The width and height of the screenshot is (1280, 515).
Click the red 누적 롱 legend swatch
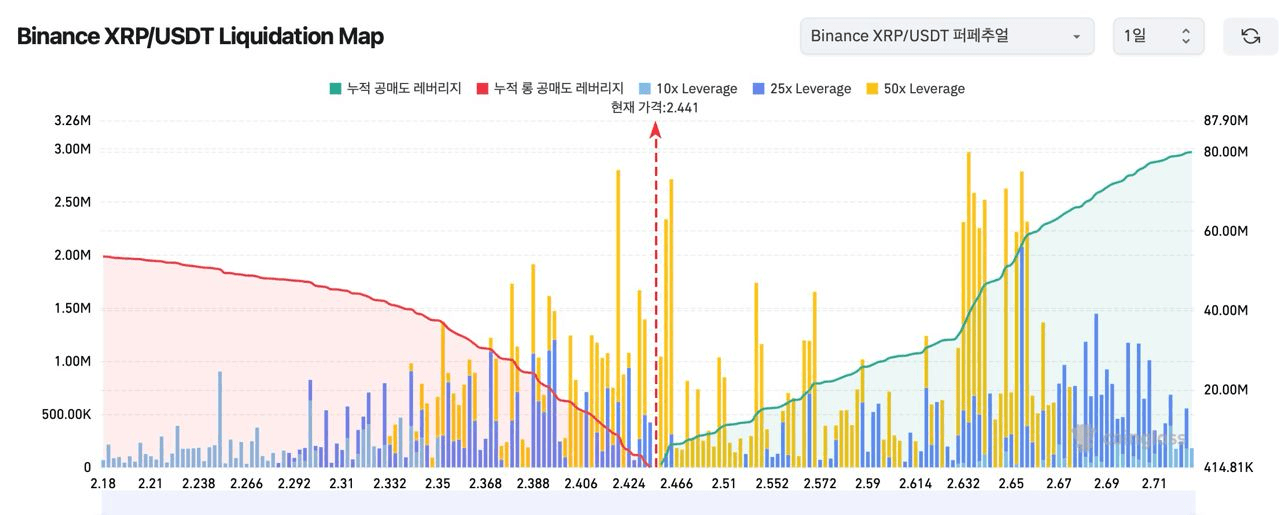pos(482,88)
